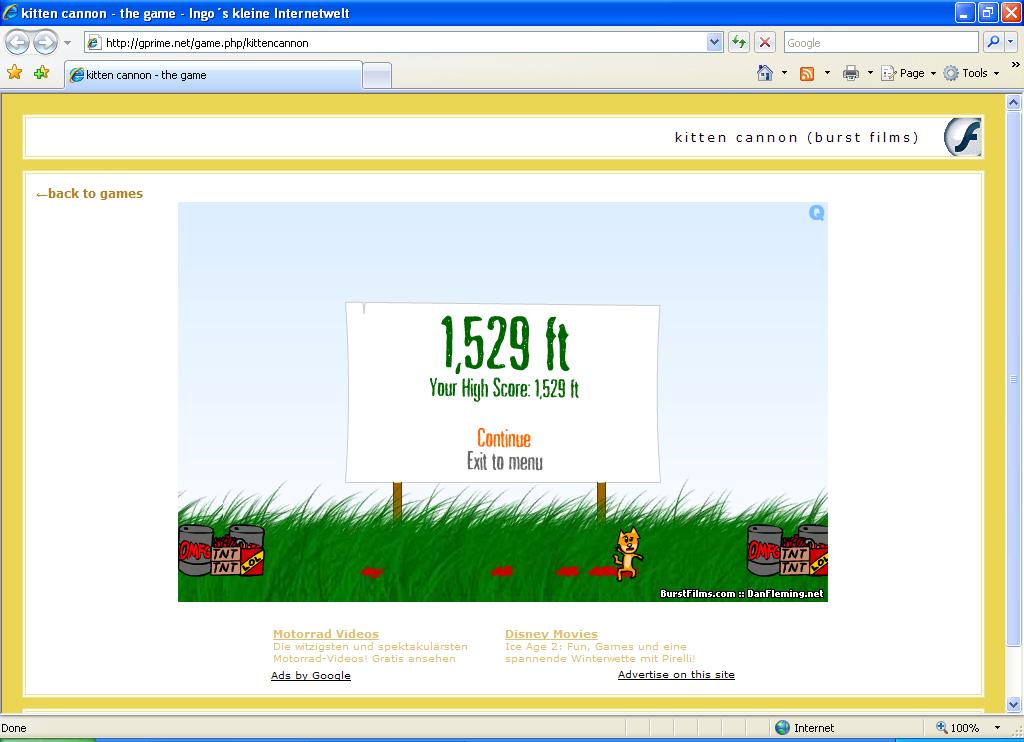Open a new blank tab

tap(377, 76)
